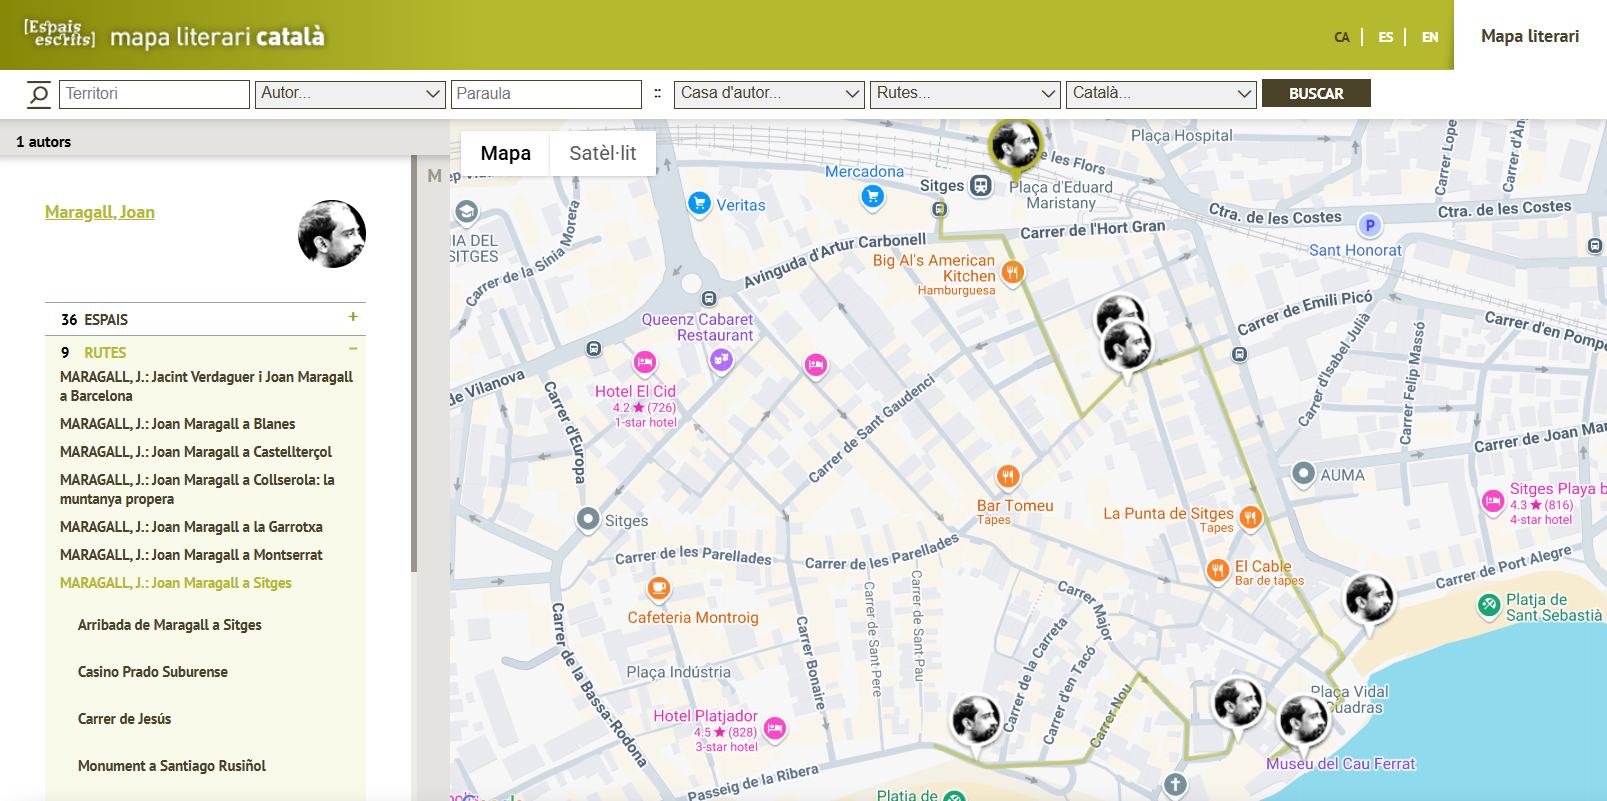The width and height of the screenshot is (1607, 801).
Task: Switch map to Satèl·lit view
Action: click(602, 153)
